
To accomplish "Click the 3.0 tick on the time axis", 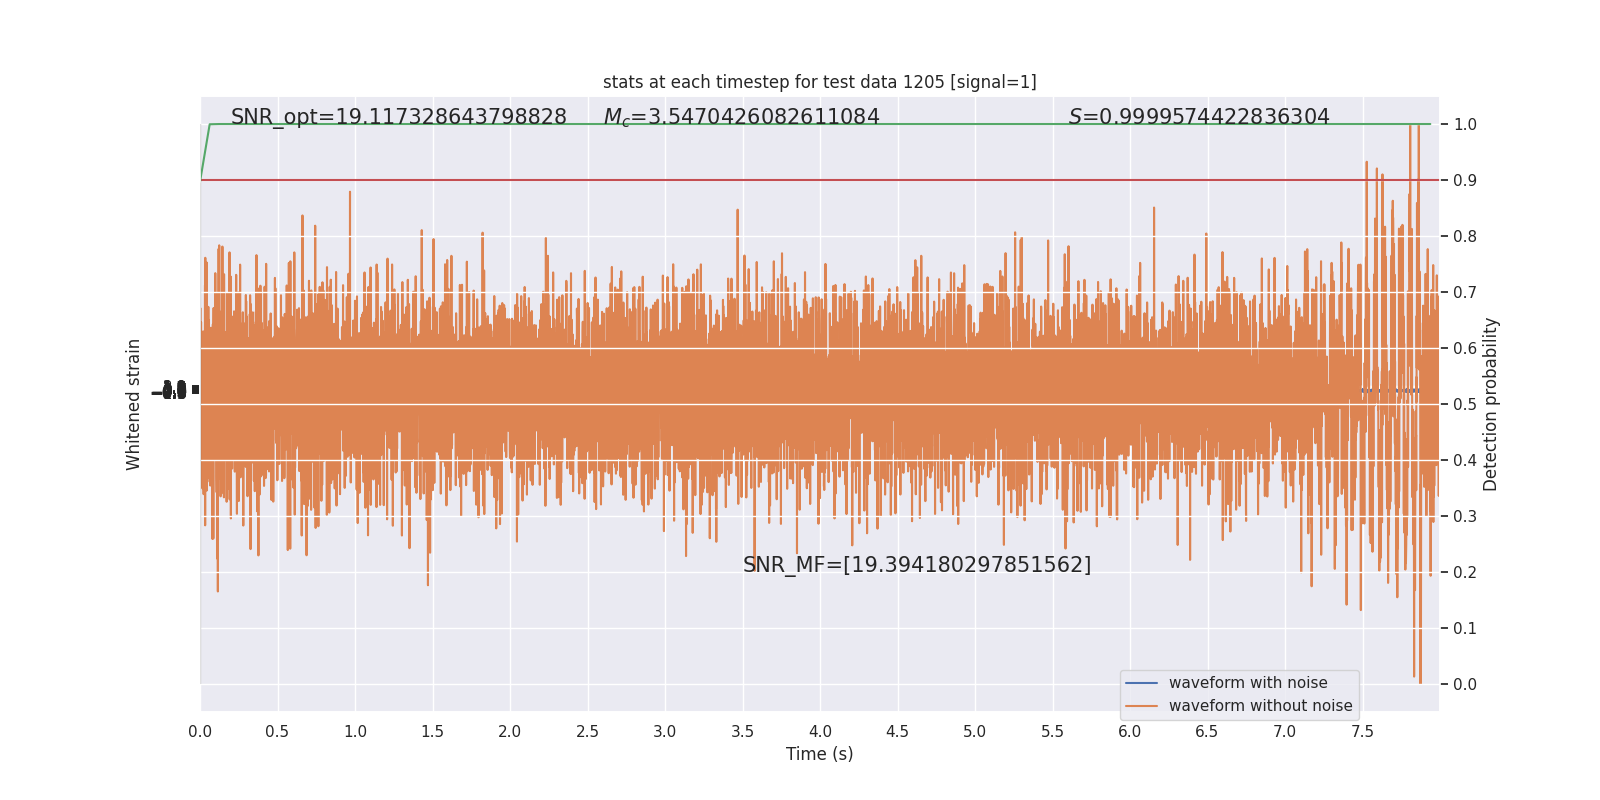I will pyautogui.click(x=665, y=731).
